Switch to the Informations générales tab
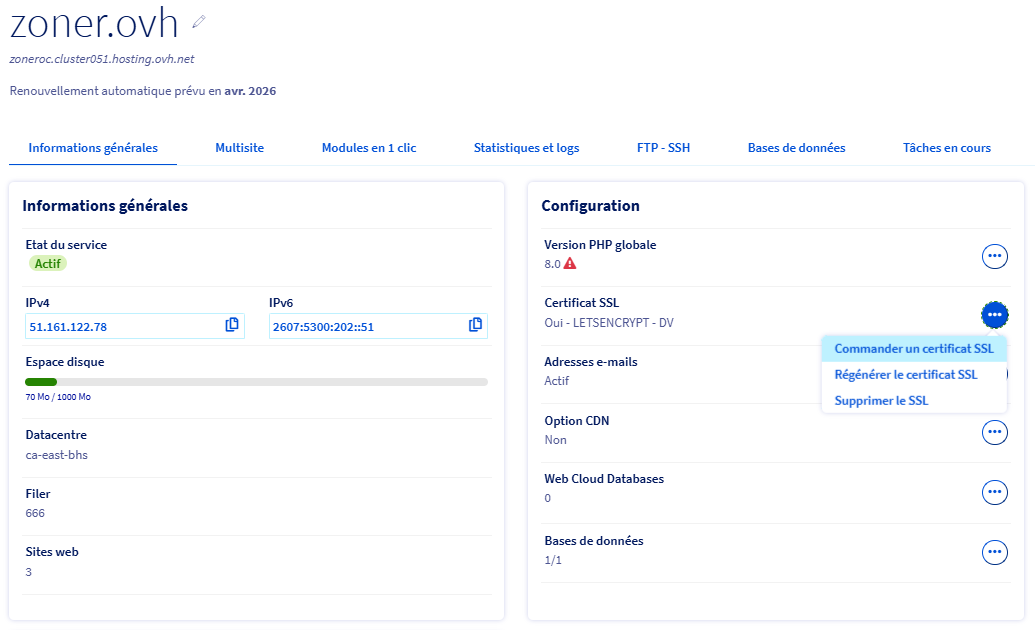This screenshot has height=630, width=1035. point(93,148)
